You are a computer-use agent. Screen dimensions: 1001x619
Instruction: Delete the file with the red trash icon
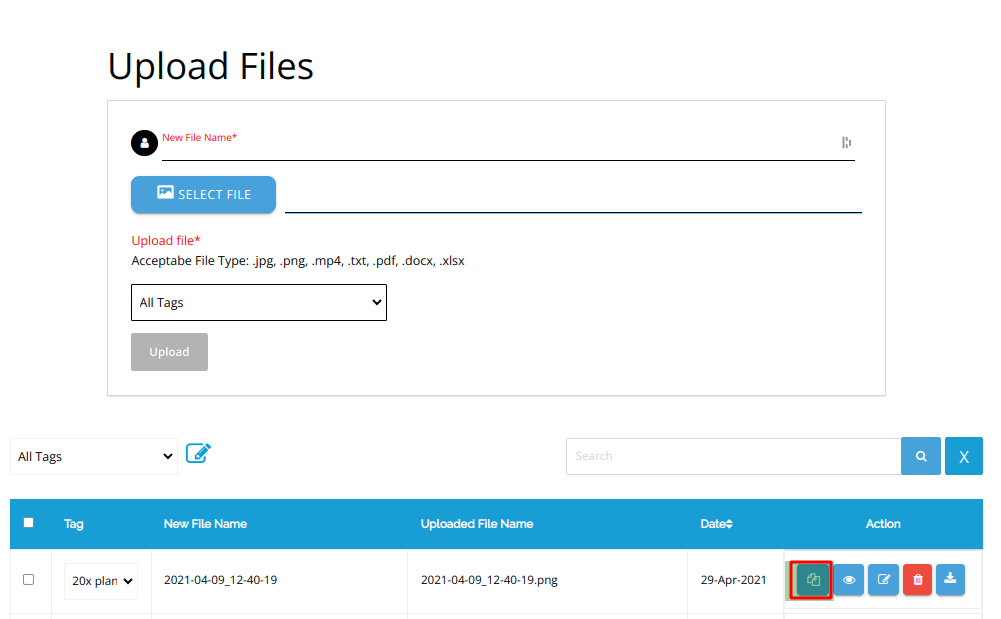pyautogui.click(x=917, y=580)
